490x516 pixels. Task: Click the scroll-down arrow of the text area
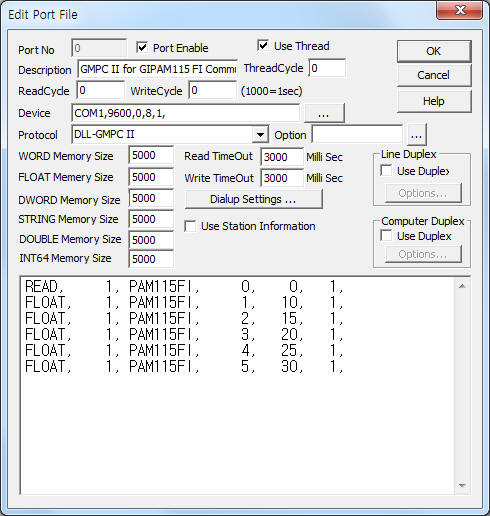click(462, 486)
